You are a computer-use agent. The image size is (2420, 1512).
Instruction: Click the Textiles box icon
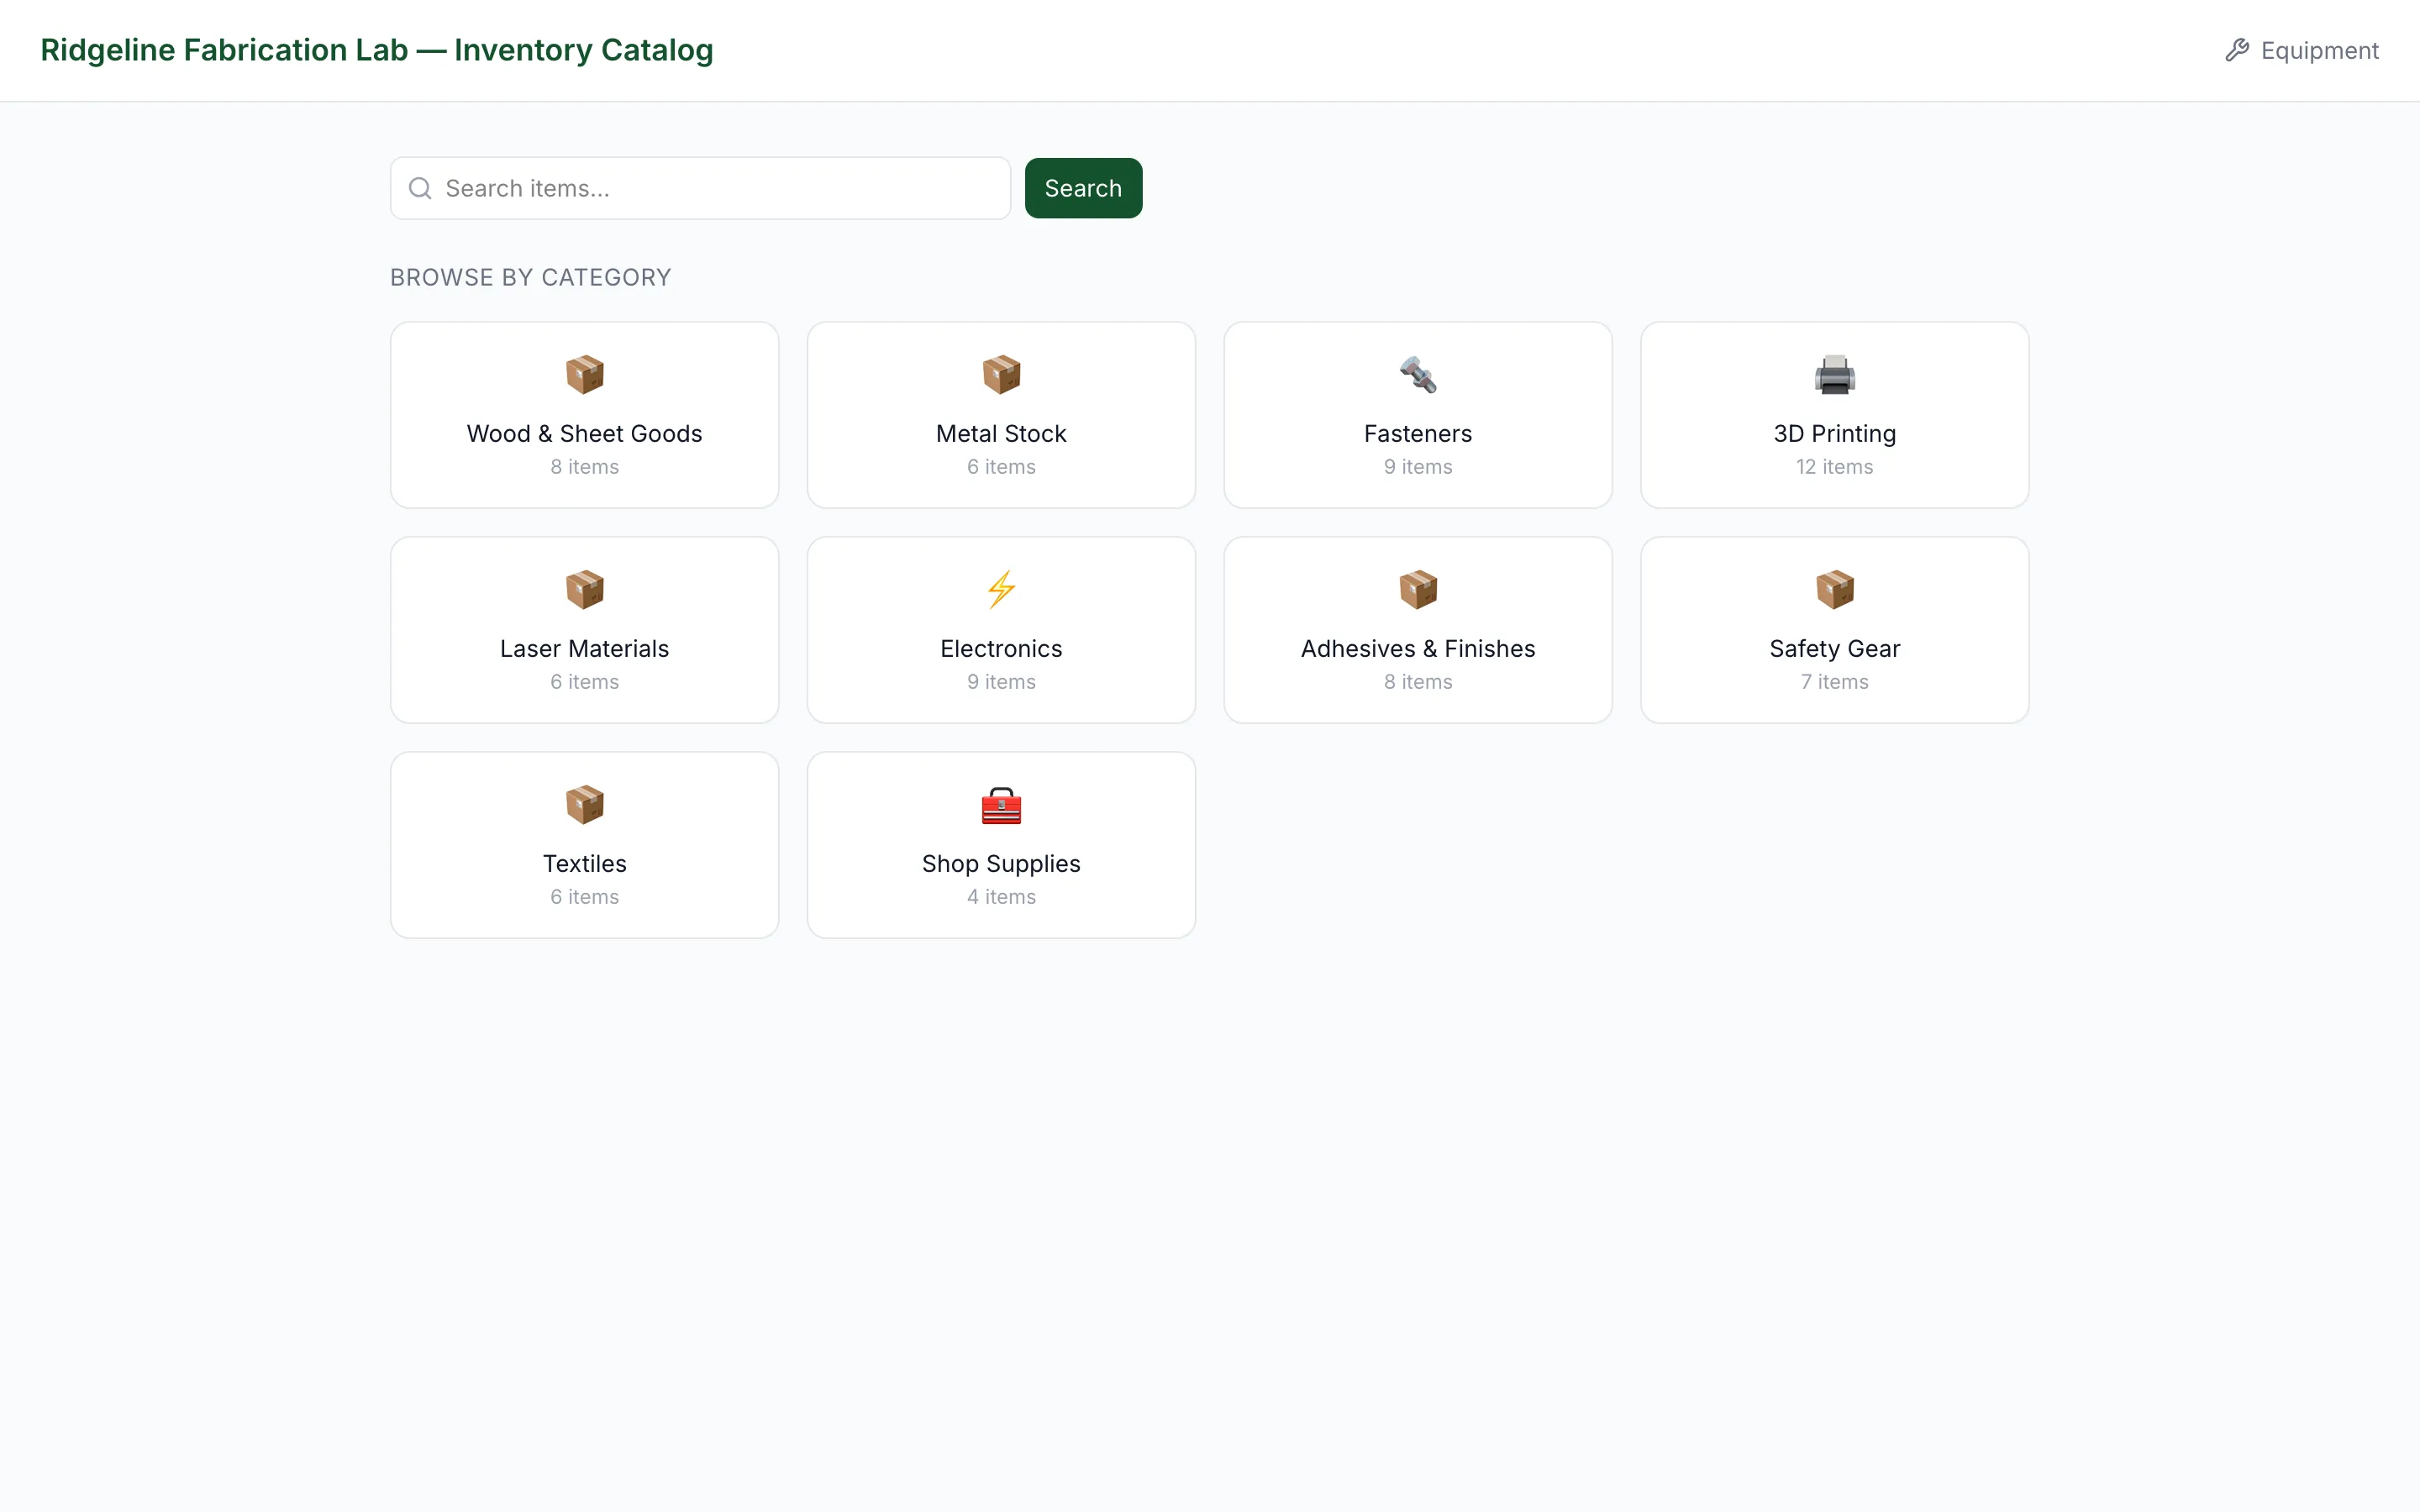coord(584,805)
